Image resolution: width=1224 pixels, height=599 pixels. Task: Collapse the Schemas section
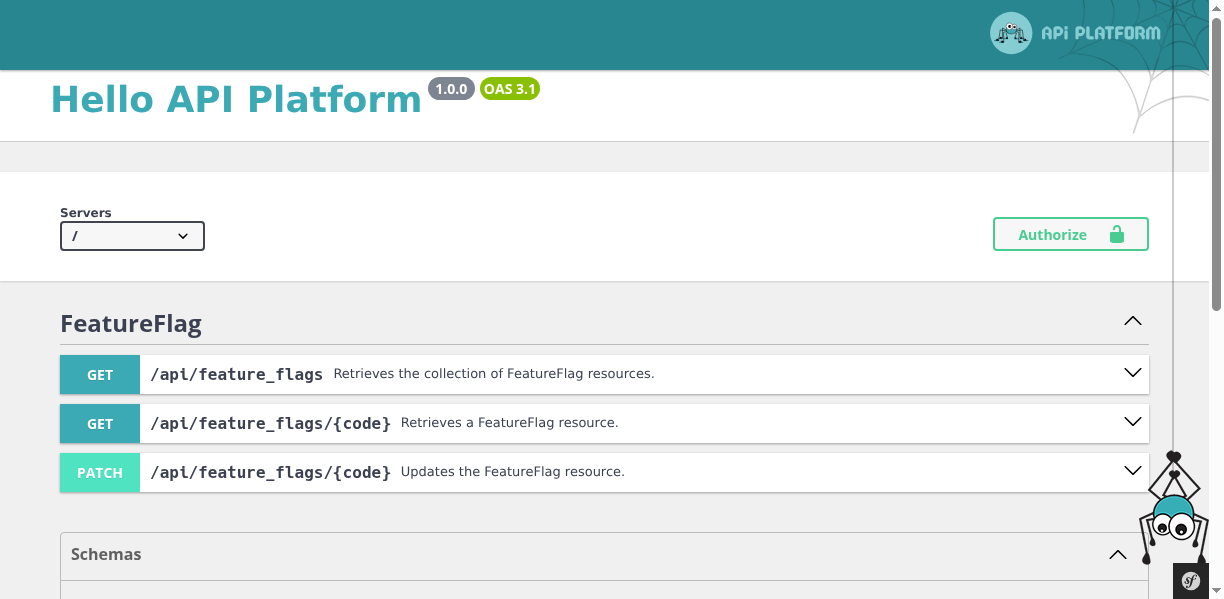click(x=1117, y=555)
